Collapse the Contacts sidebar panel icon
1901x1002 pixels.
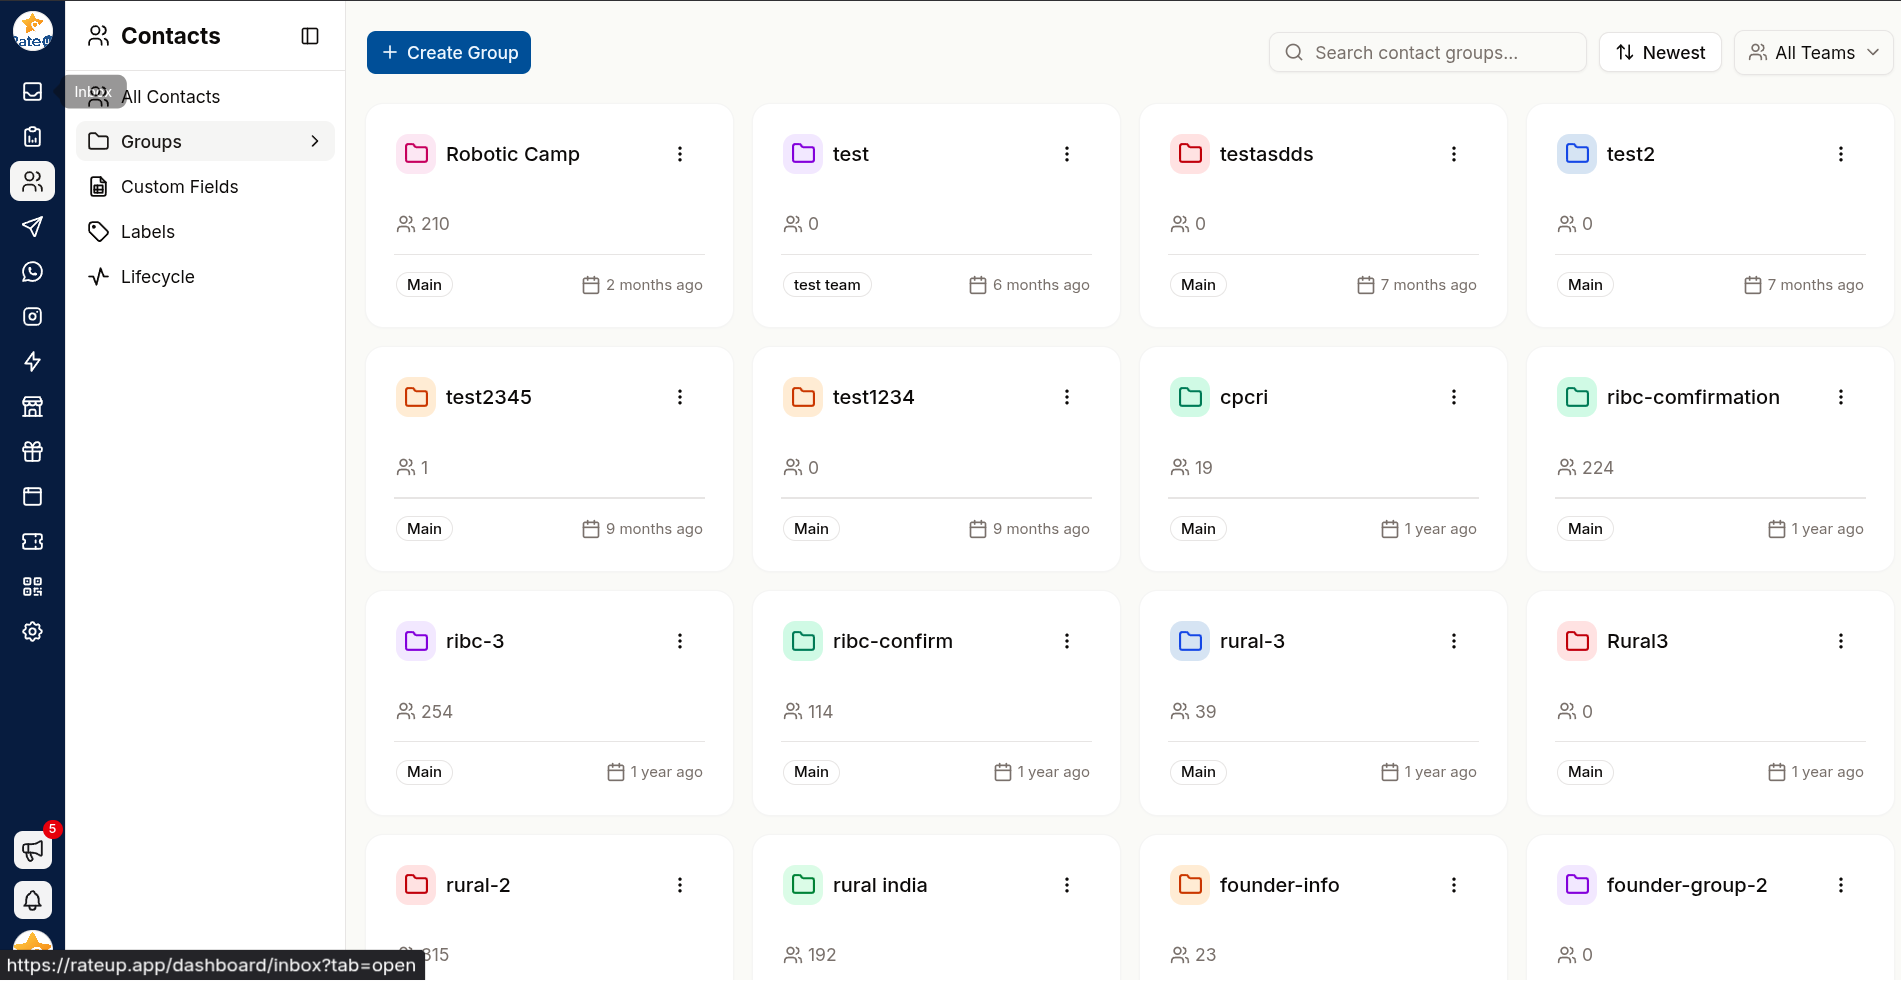[310, 36]
